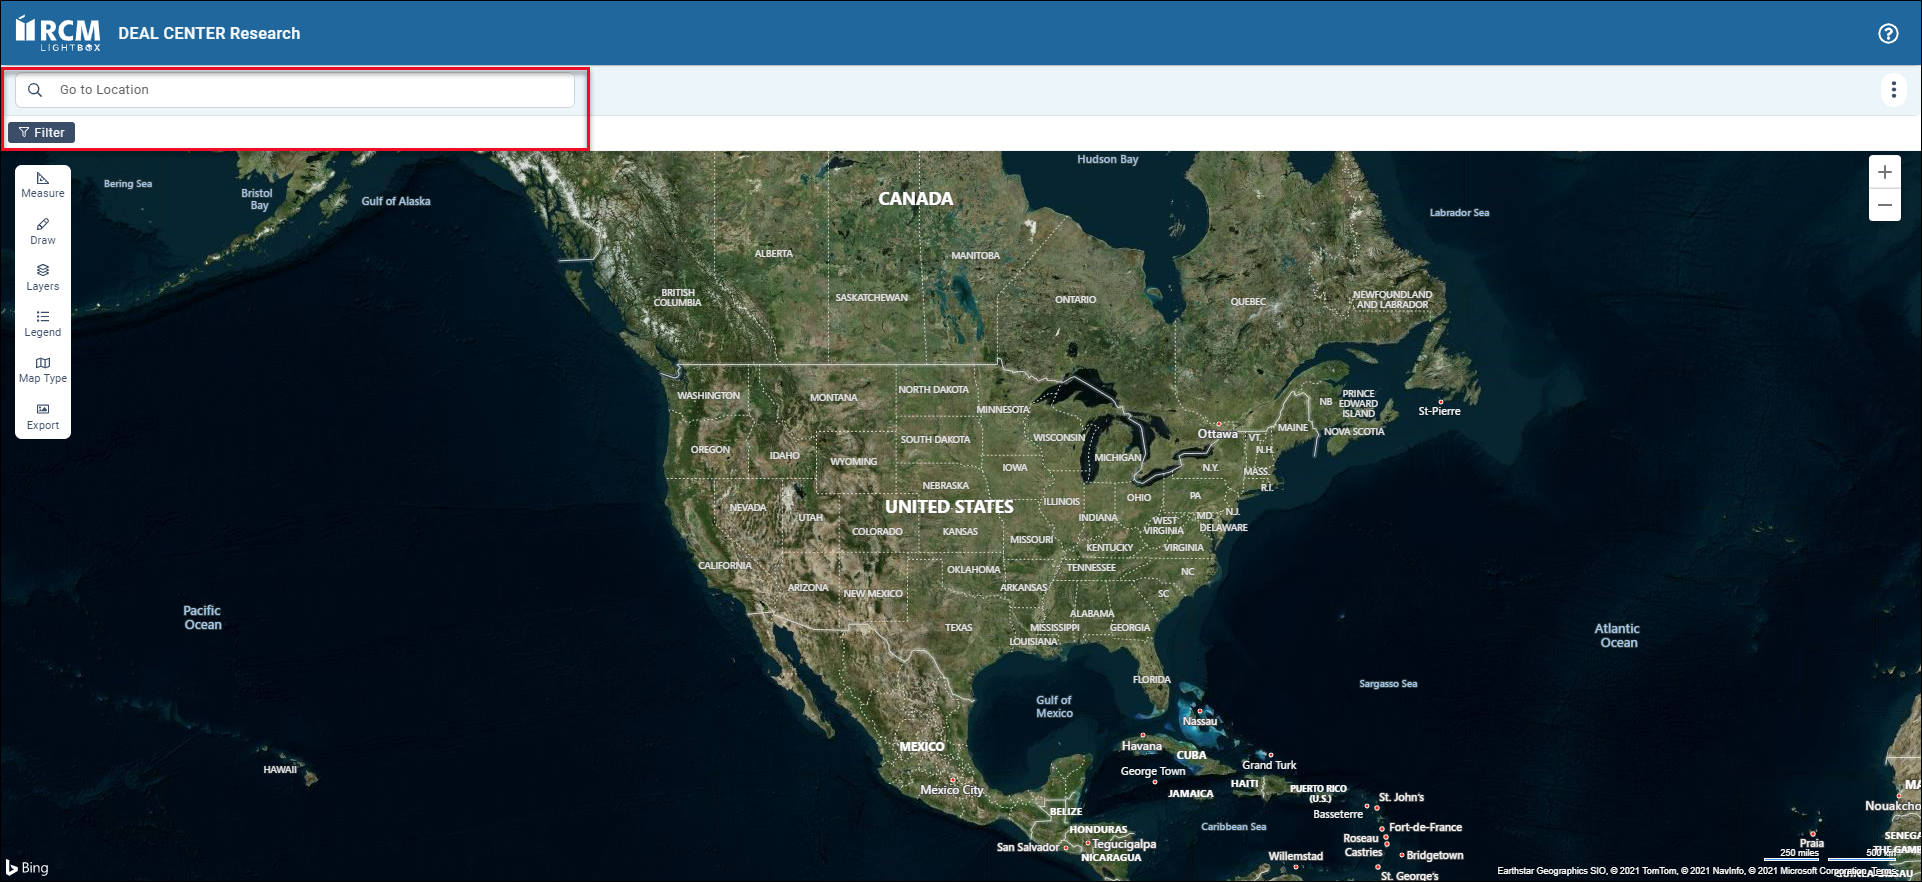Click the Bing logo on map
The width and height of the screenshot is (1922, 882).
pos(27,867)
